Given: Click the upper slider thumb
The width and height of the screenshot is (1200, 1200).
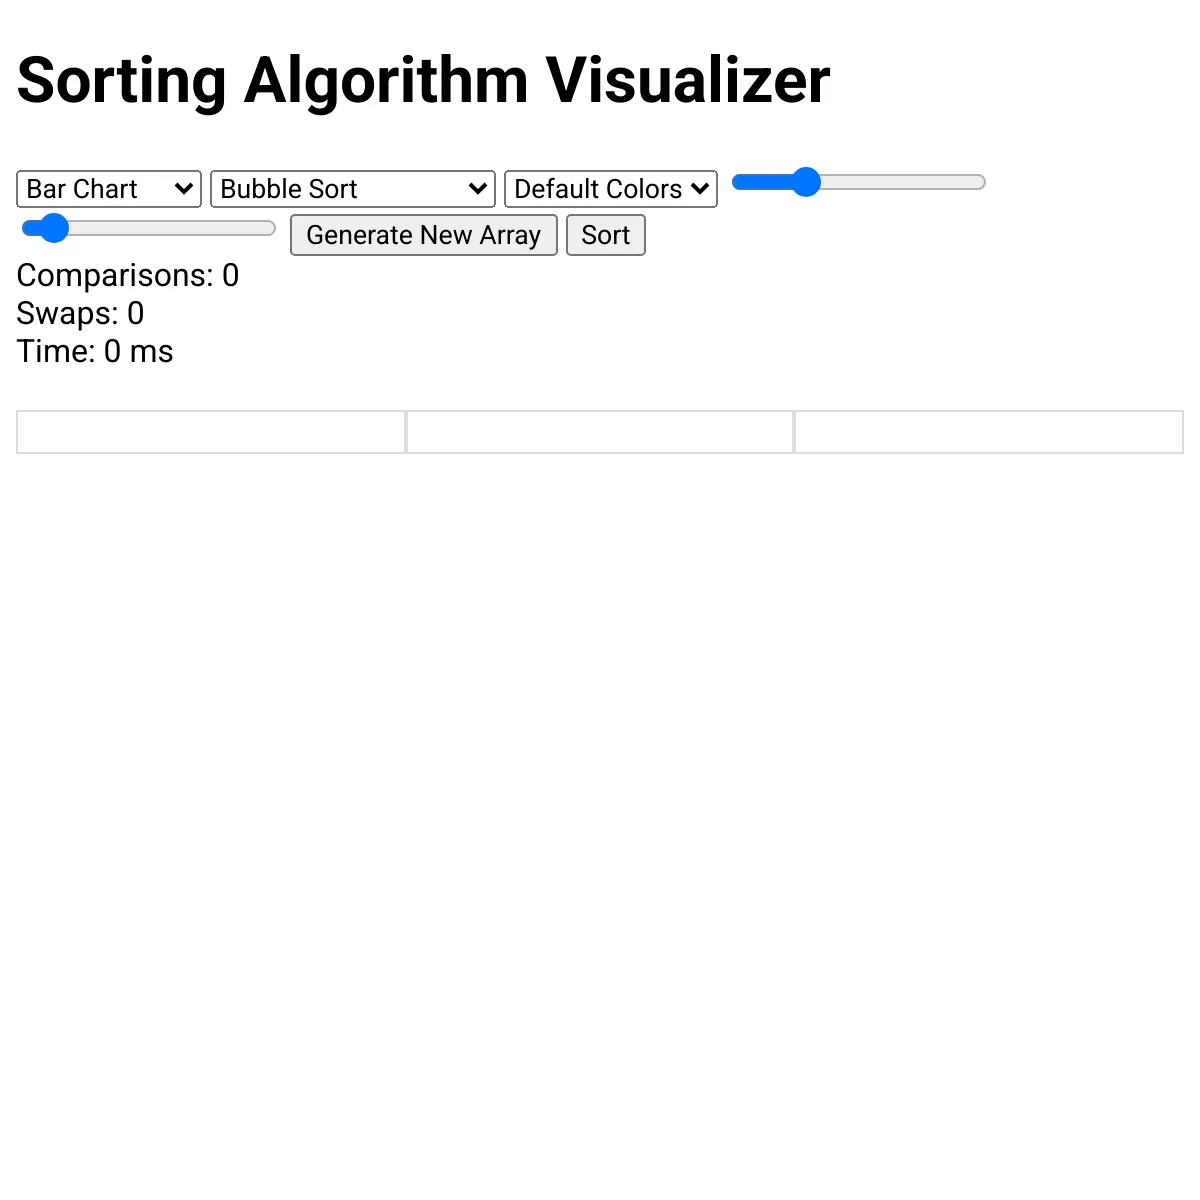Looking at the screenshot, I should [805, 182].
